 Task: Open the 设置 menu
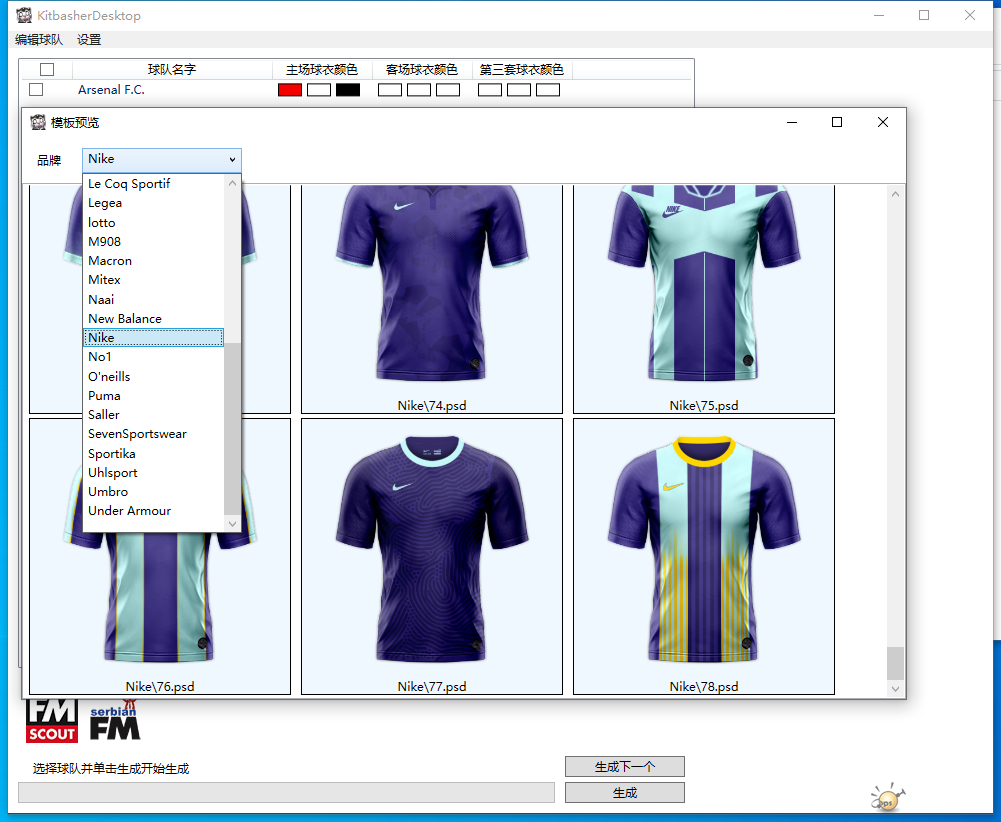(89, 40)
